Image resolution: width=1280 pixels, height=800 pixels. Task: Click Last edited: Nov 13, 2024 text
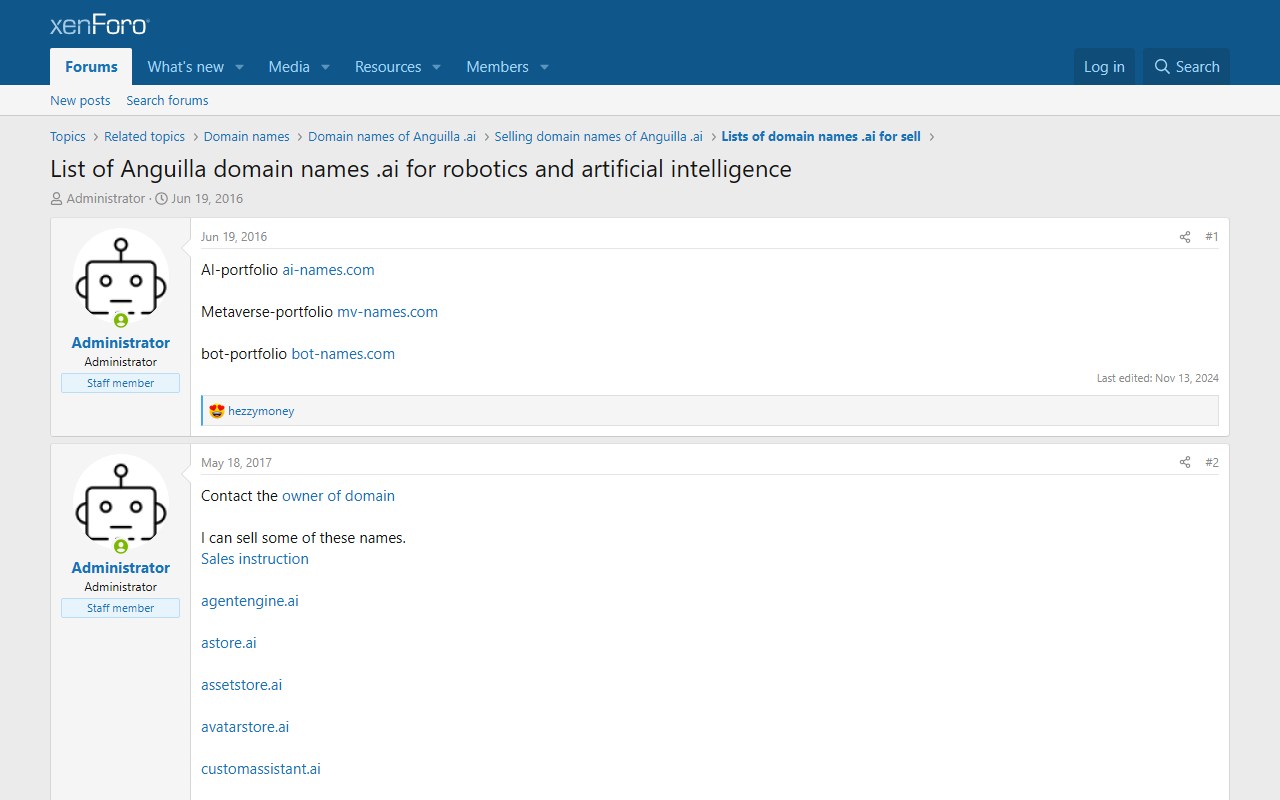click(x=1158, y=378)
